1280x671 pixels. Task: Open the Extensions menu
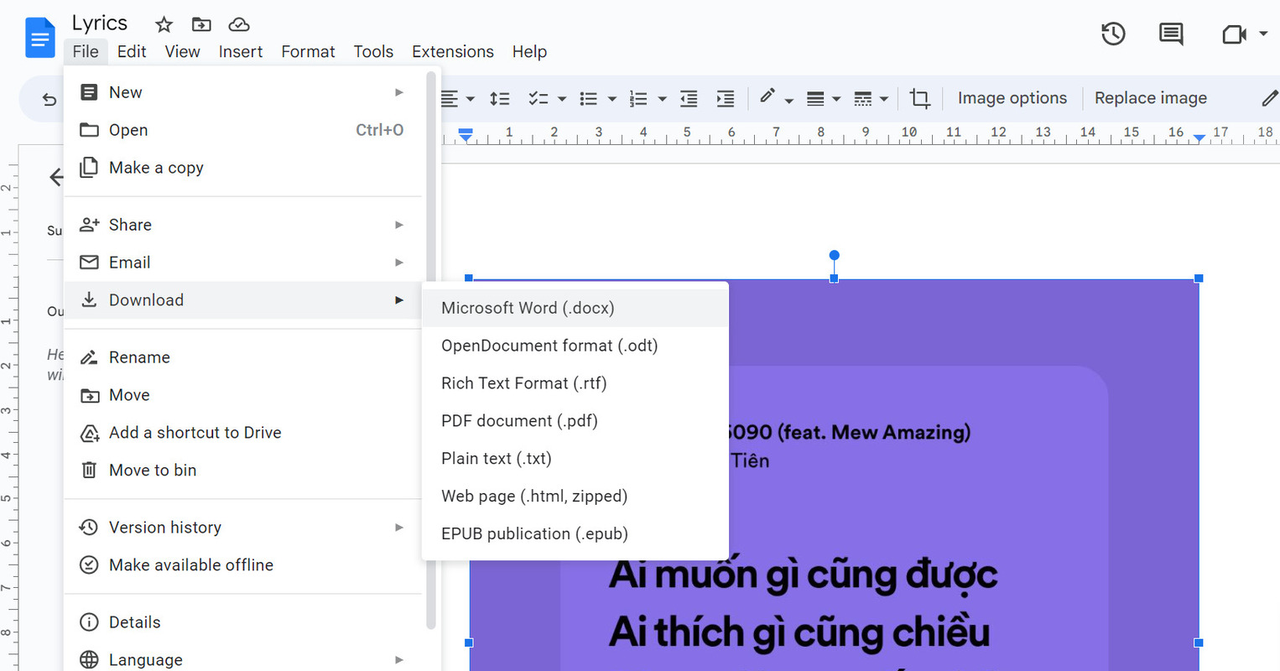453,52
